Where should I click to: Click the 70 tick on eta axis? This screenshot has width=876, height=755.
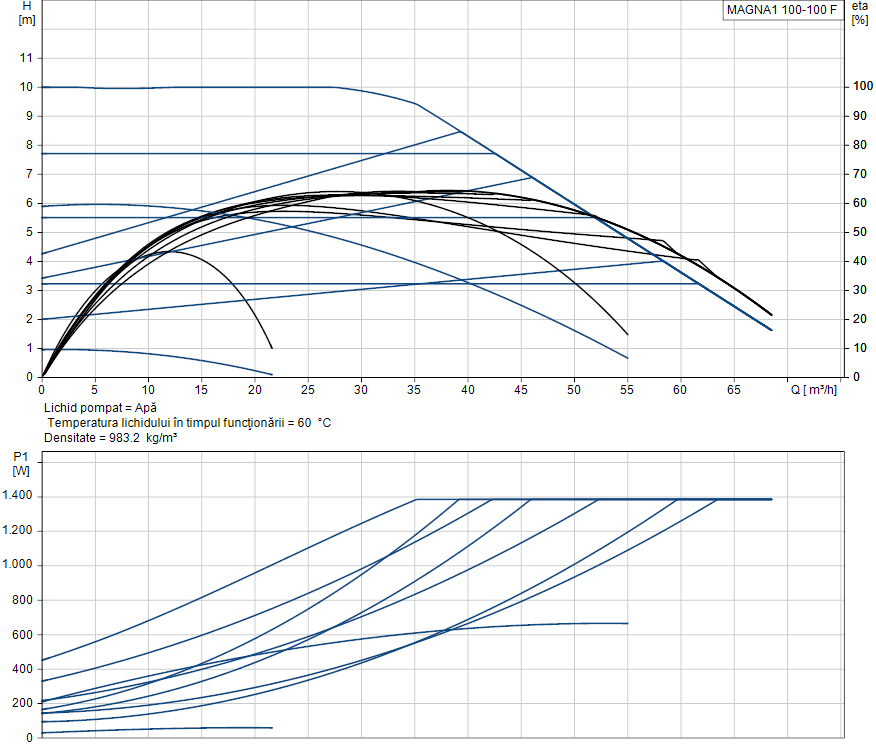(x=857, y=174)
